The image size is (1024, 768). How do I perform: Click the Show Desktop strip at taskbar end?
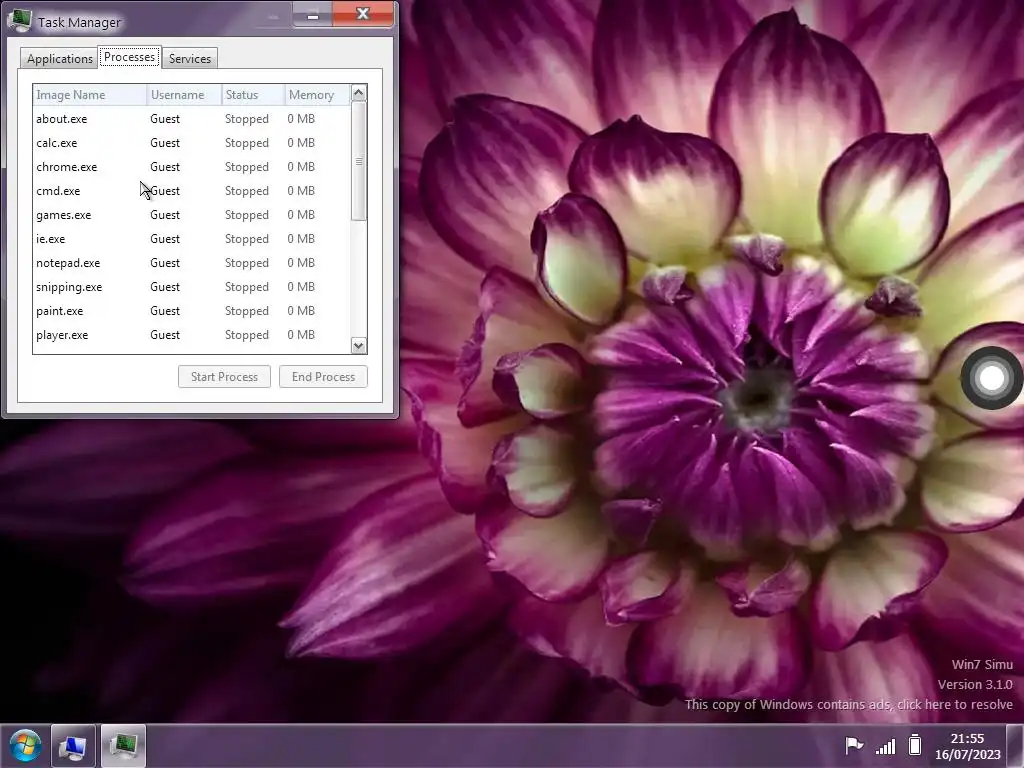coord(1016,746)
